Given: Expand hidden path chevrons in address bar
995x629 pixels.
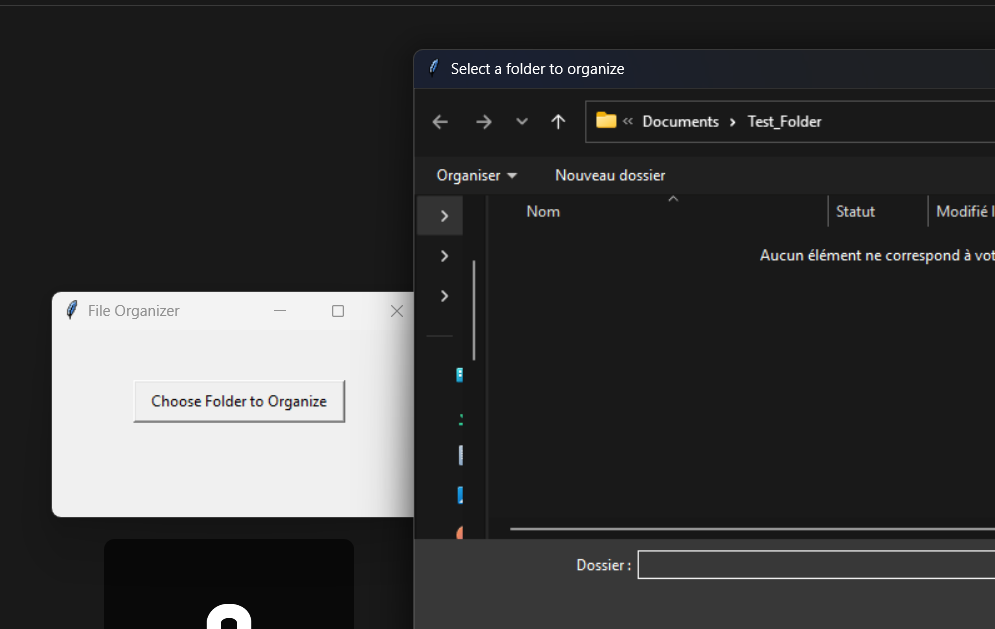Looking at the screenshot, I should pyautogui.click(x=628, y=121).
